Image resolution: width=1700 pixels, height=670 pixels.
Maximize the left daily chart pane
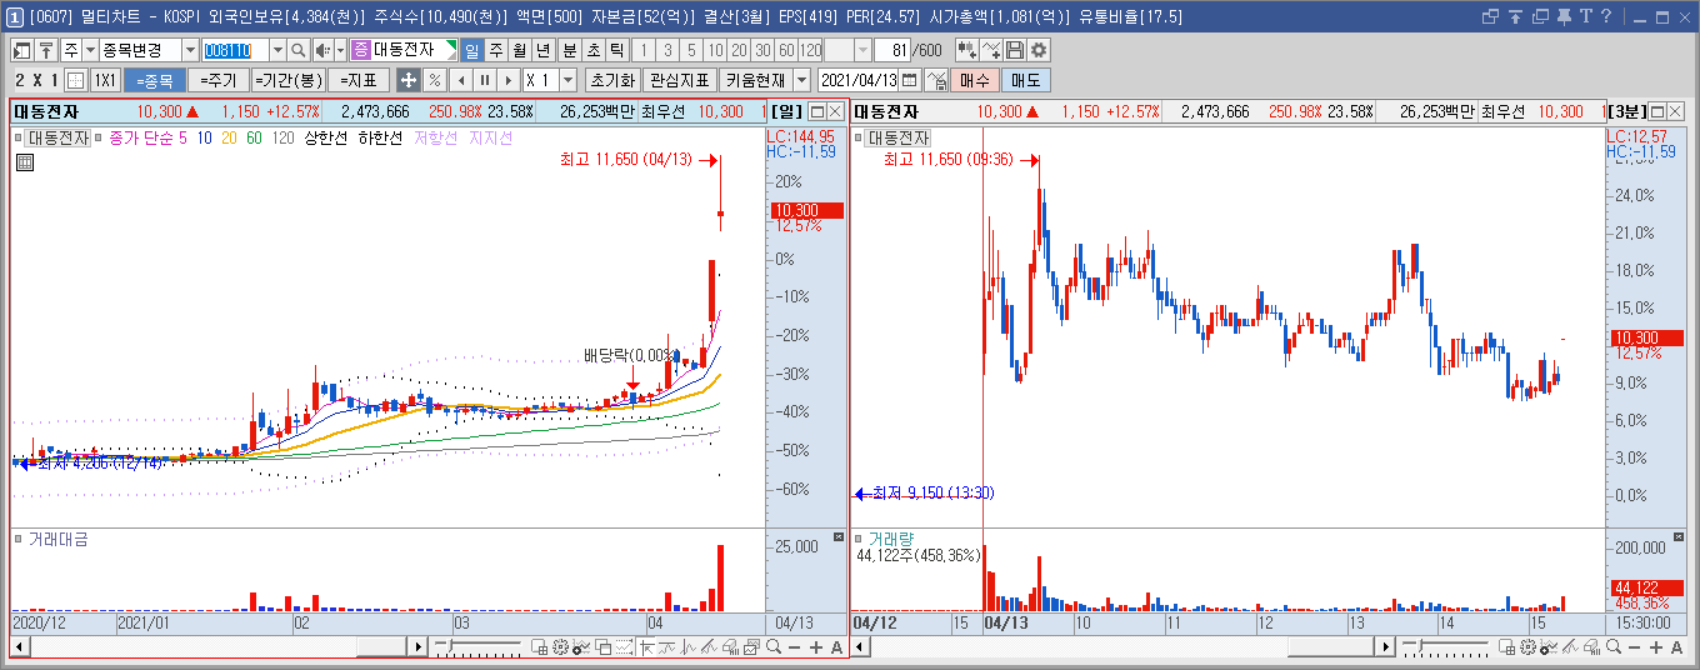[817, 112]
